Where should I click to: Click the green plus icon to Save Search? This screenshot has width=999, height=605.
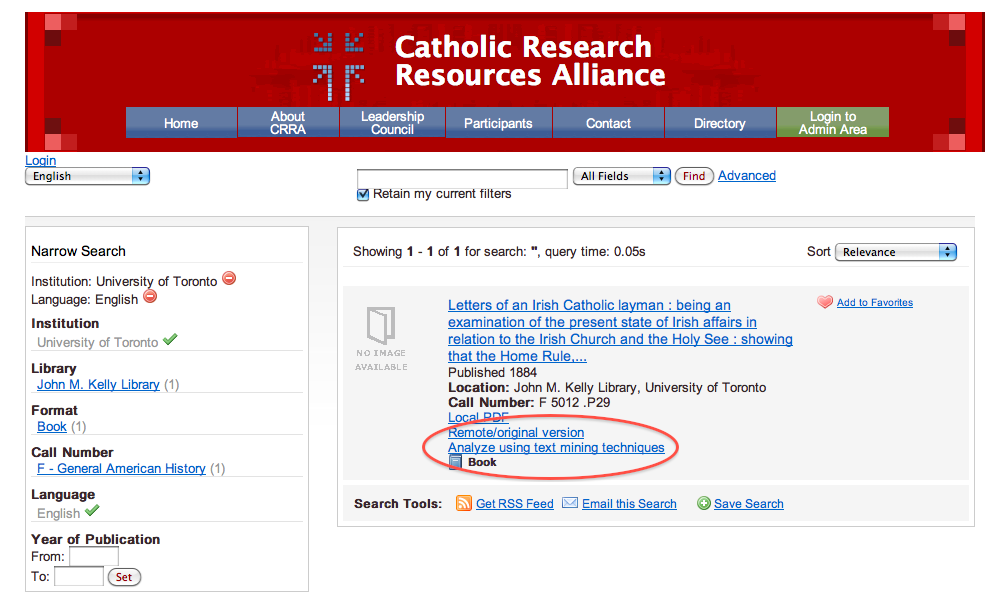point(702,503)
